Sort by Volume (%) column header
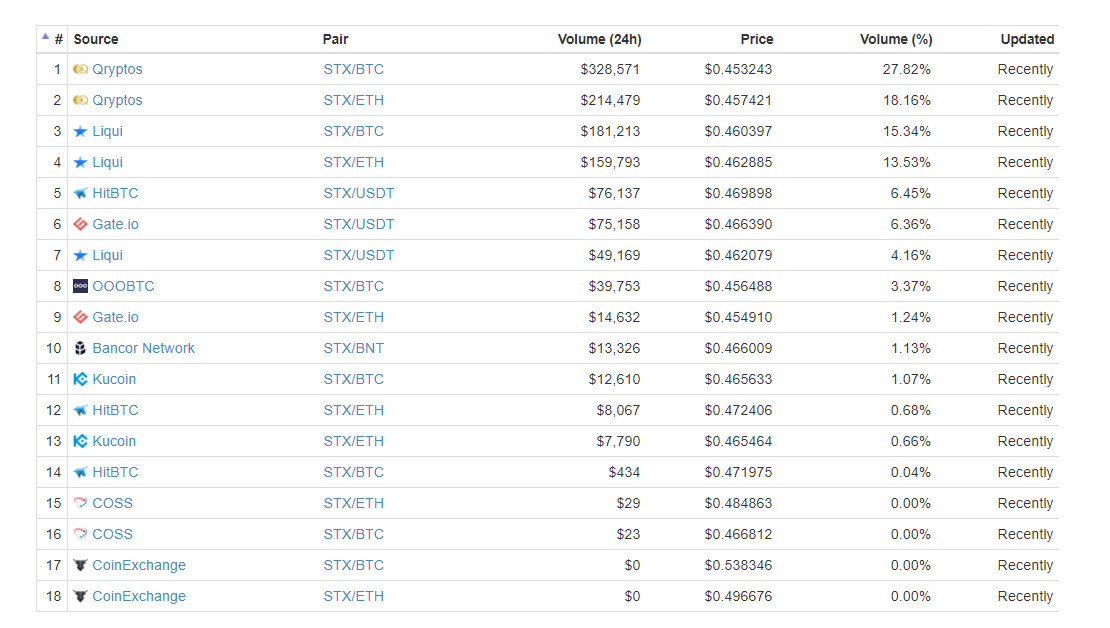Screen dimensions: 1110x628 896,40
